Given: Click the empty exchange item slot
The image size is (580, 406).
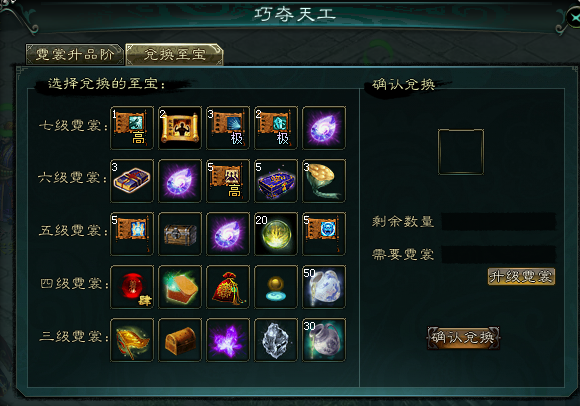Looking at the screenshot, I should tap(461, 152).
